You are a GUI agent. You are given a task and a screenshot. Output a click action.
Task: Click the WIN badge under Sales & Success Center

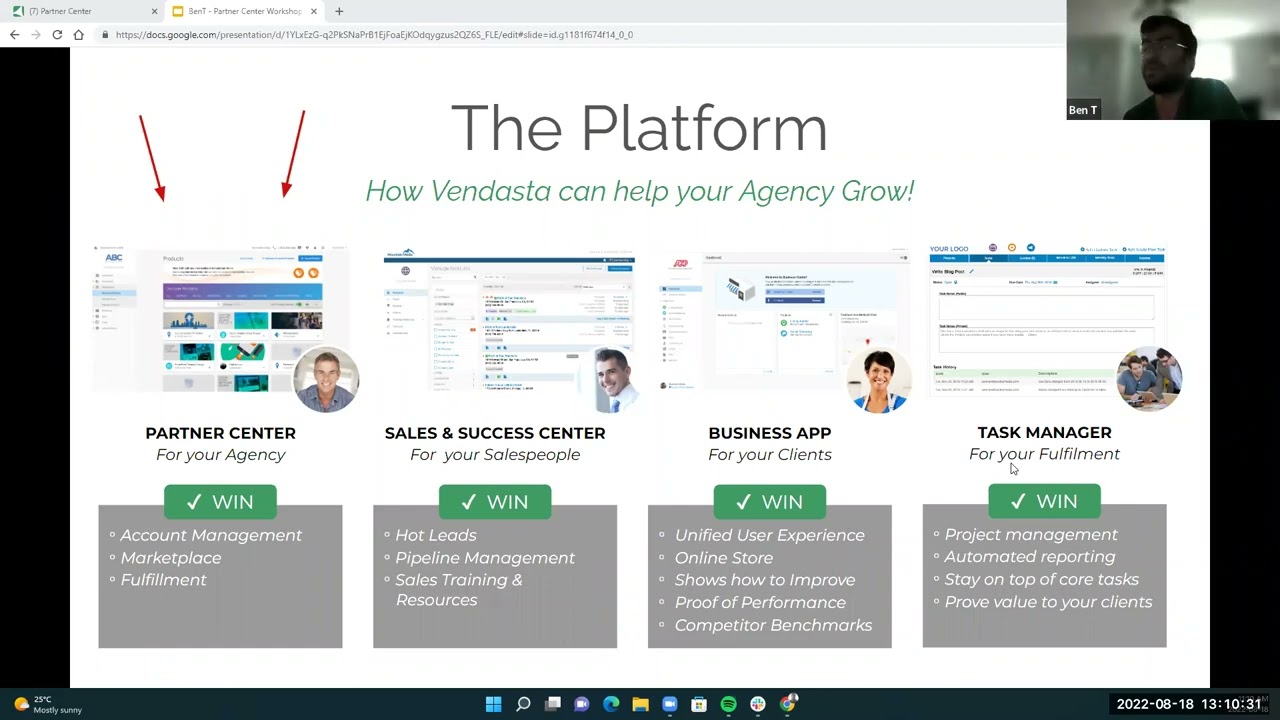tap(495, 502)
